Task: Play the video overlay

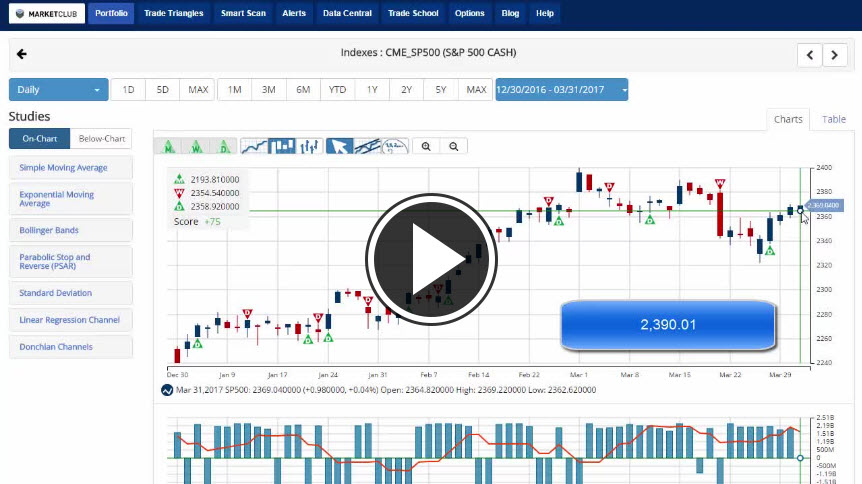Action: click(431, 259)
